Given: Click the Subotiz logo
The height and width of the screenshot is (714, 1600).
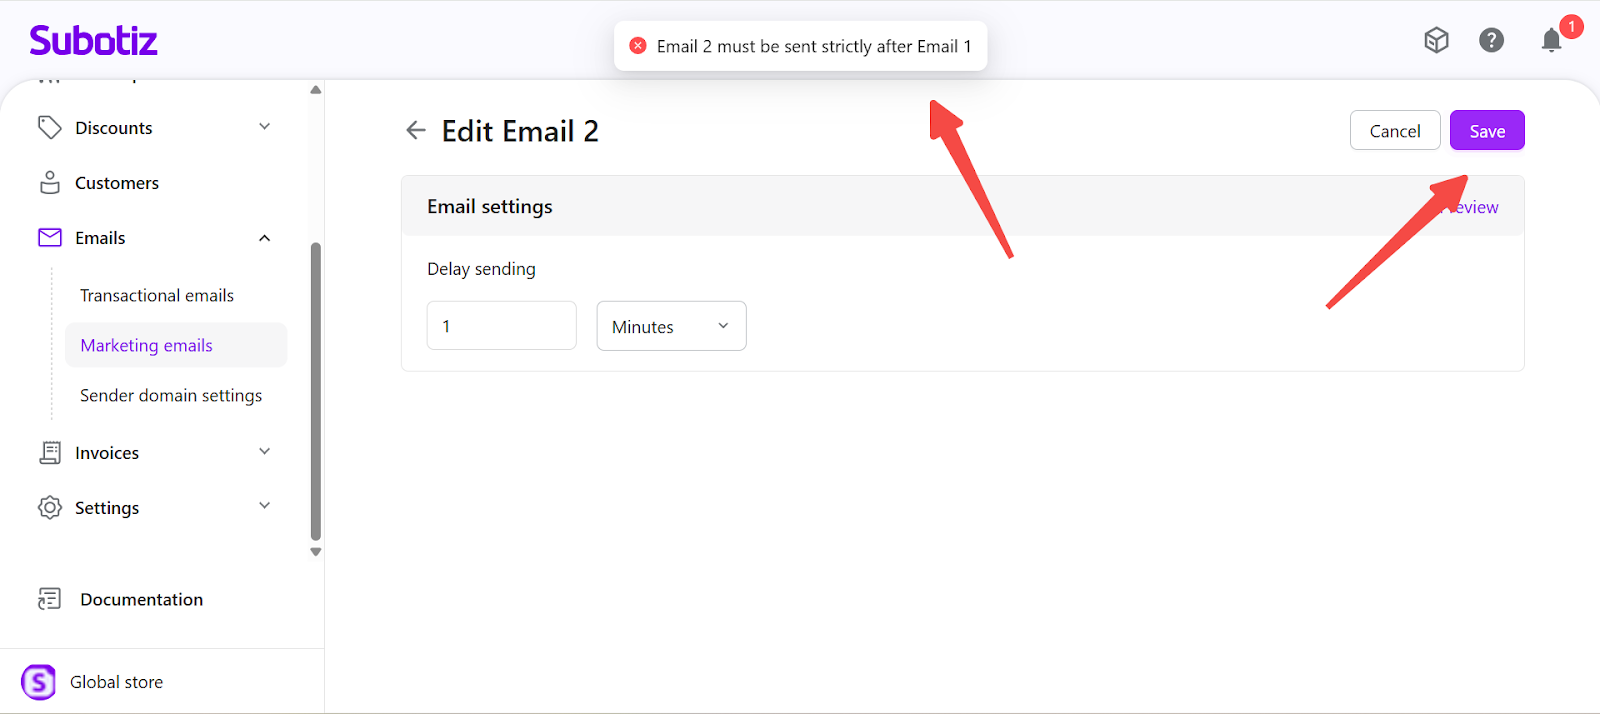Looking at the screenshot, I should point(93,41).
